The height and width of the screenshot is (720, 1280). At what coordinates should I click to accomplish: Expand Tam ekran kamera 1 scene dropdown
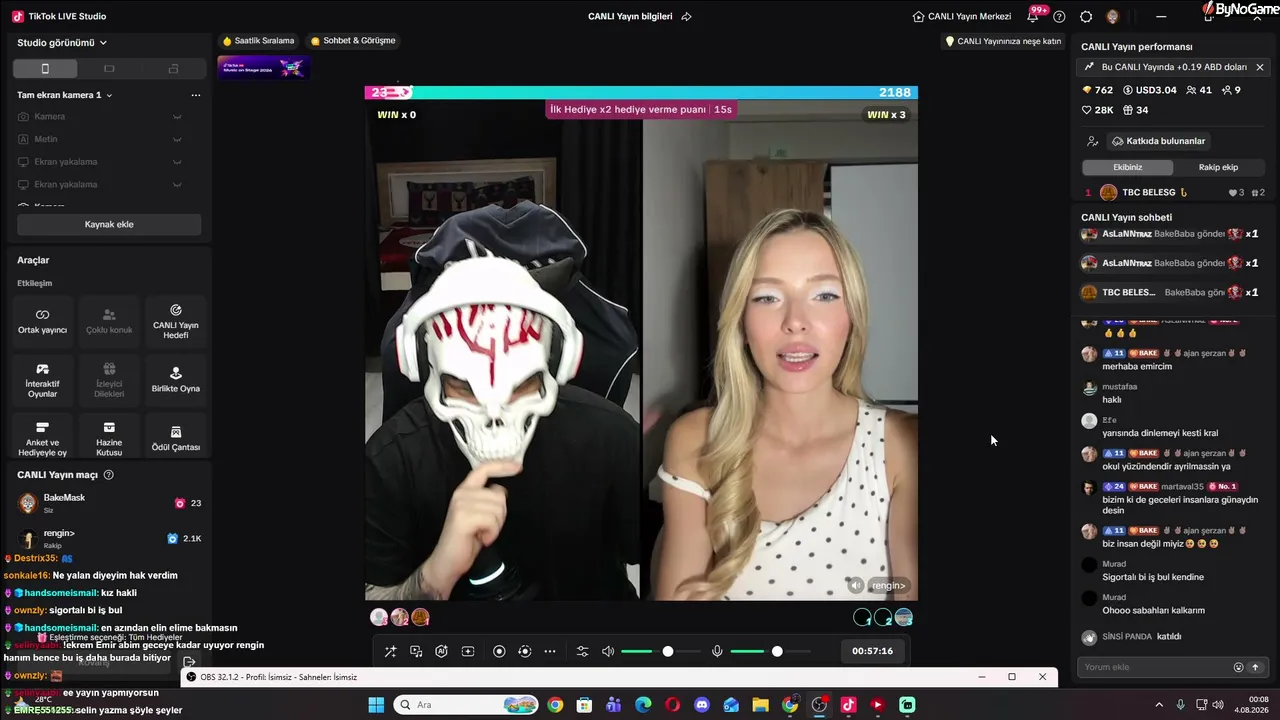[65, 95]
